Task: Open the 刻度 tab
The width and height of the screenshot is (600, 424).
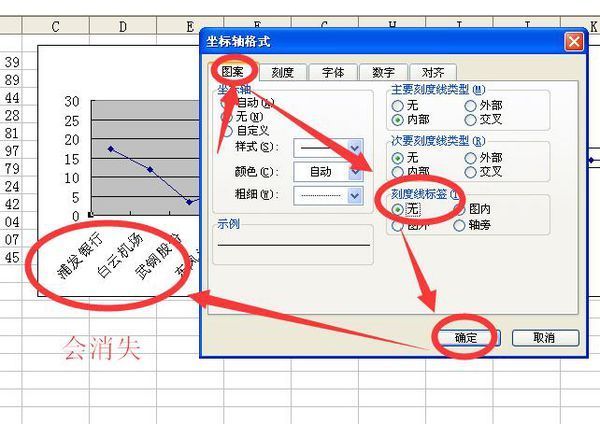Action: click(x=282, y=72)
